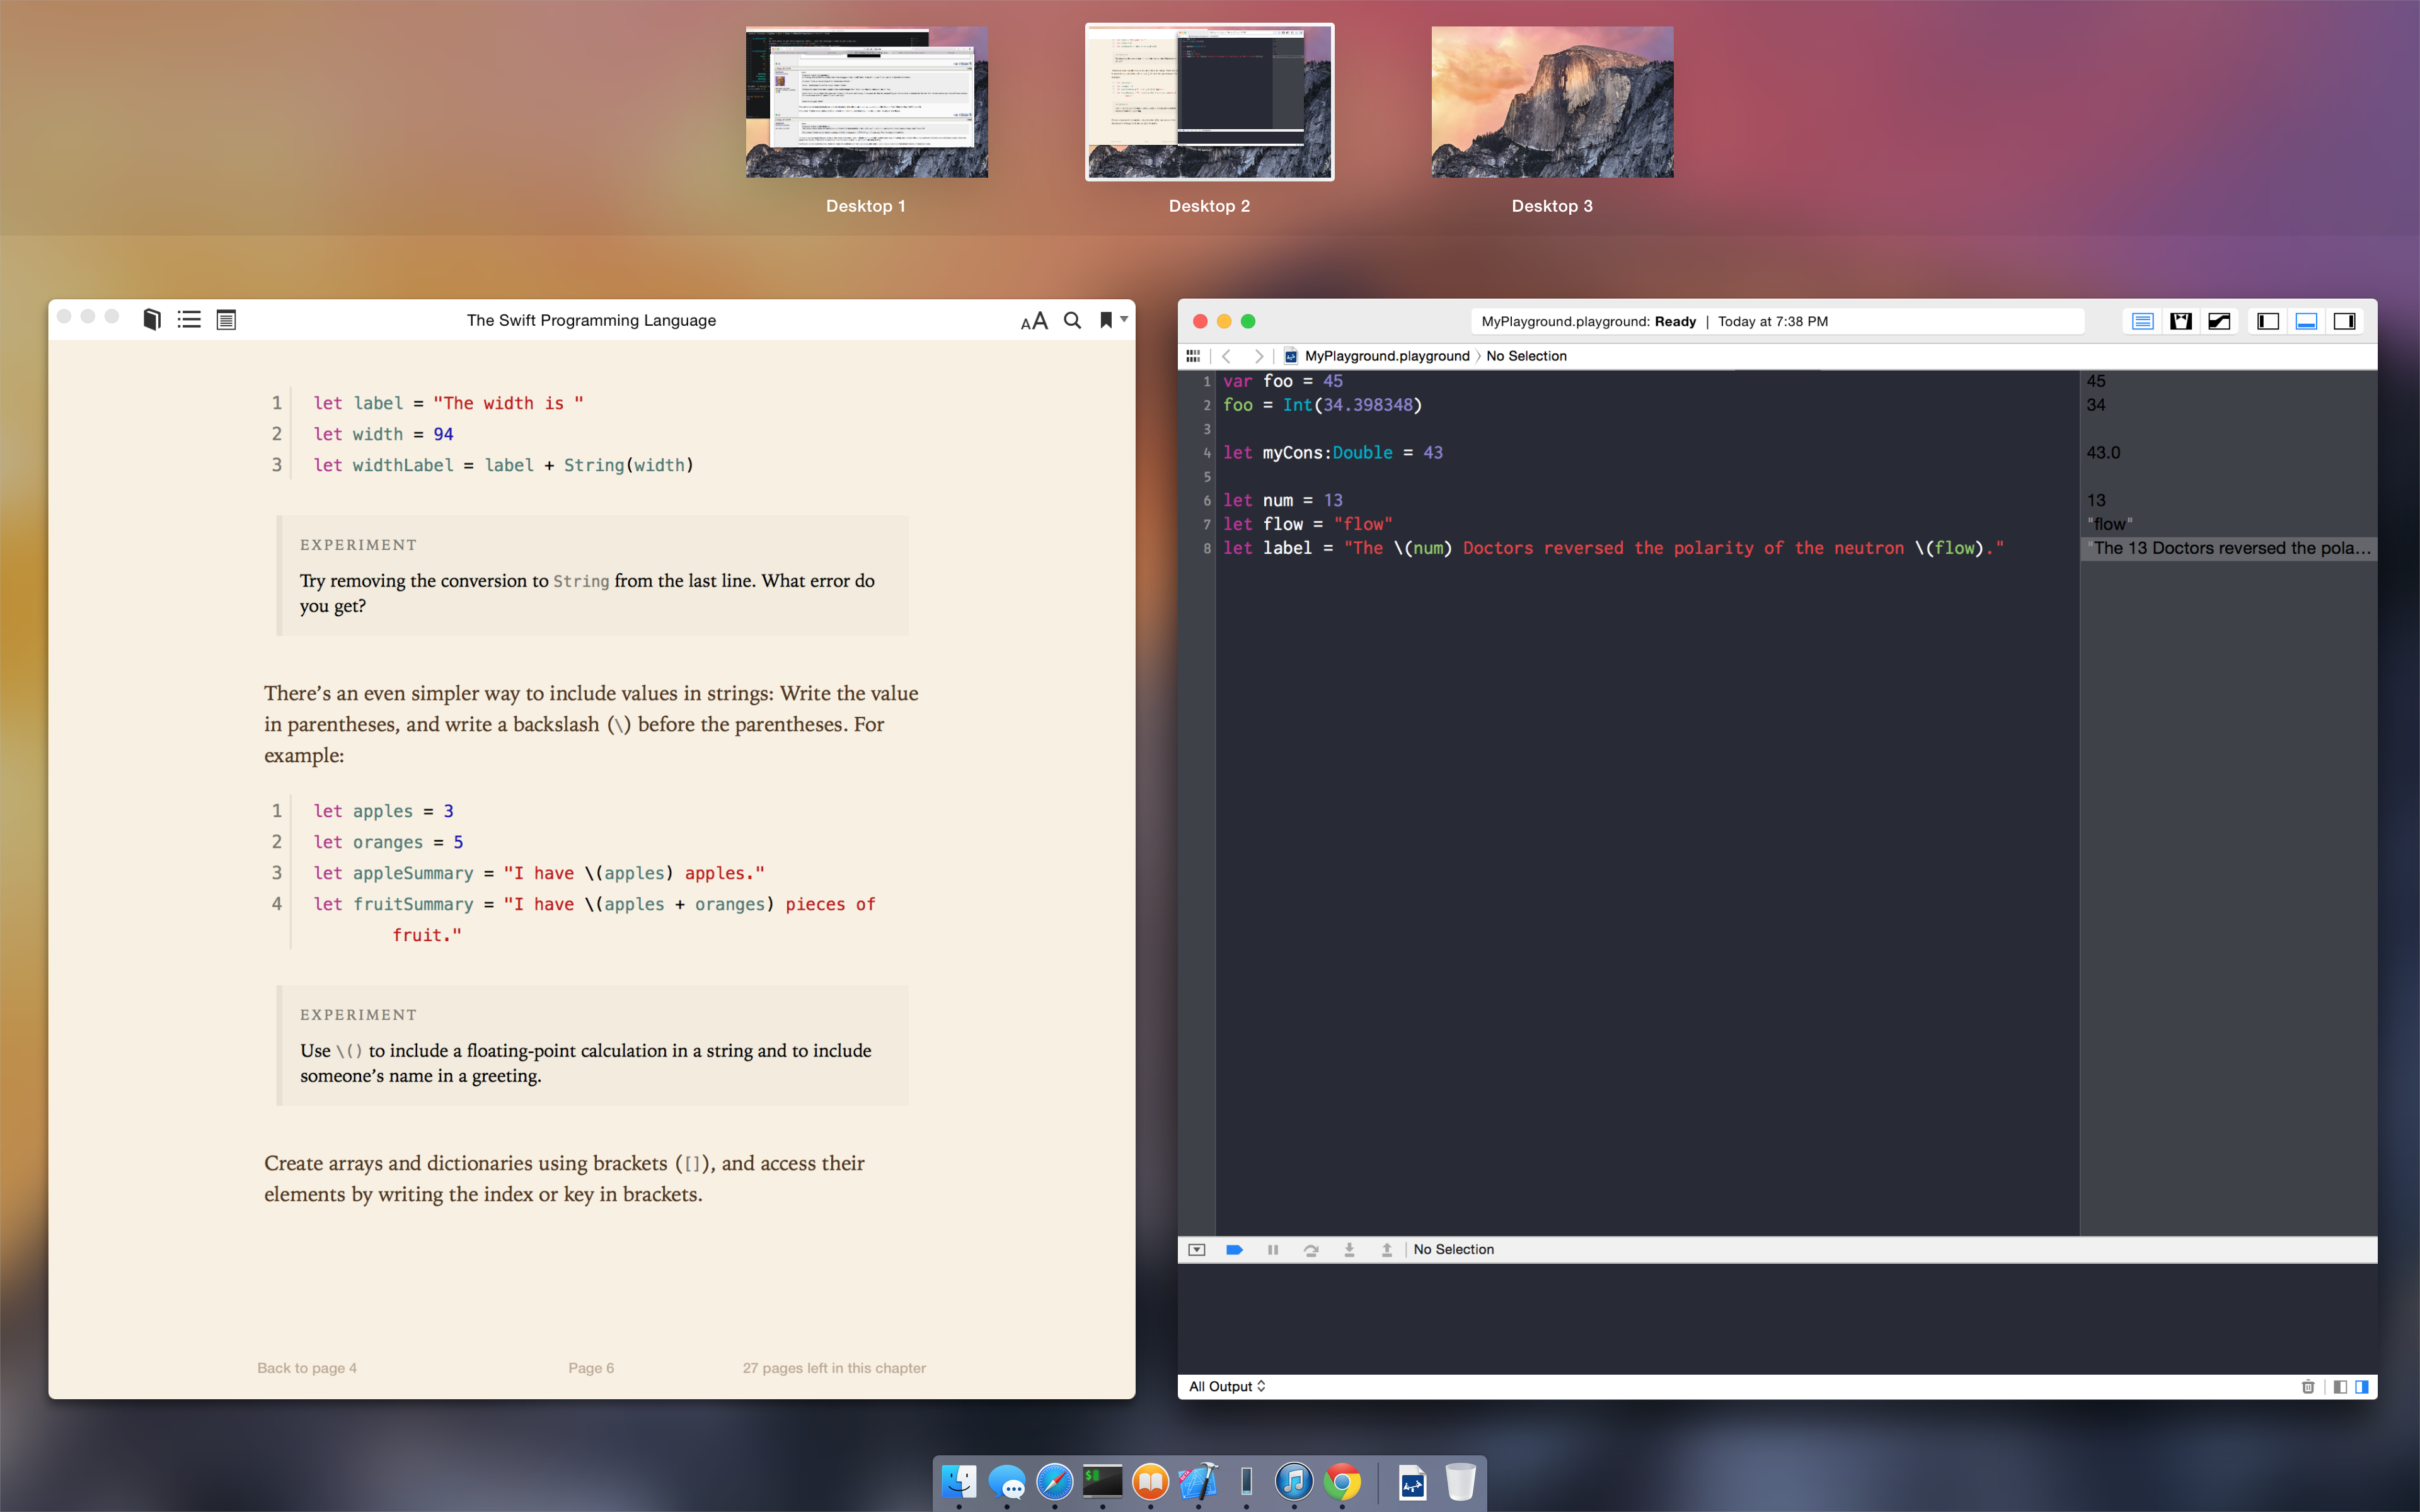The image size is (2420, 1512).
Task: Click the Step Into button in debug bar
Action: click(x=1349, y=1250)
